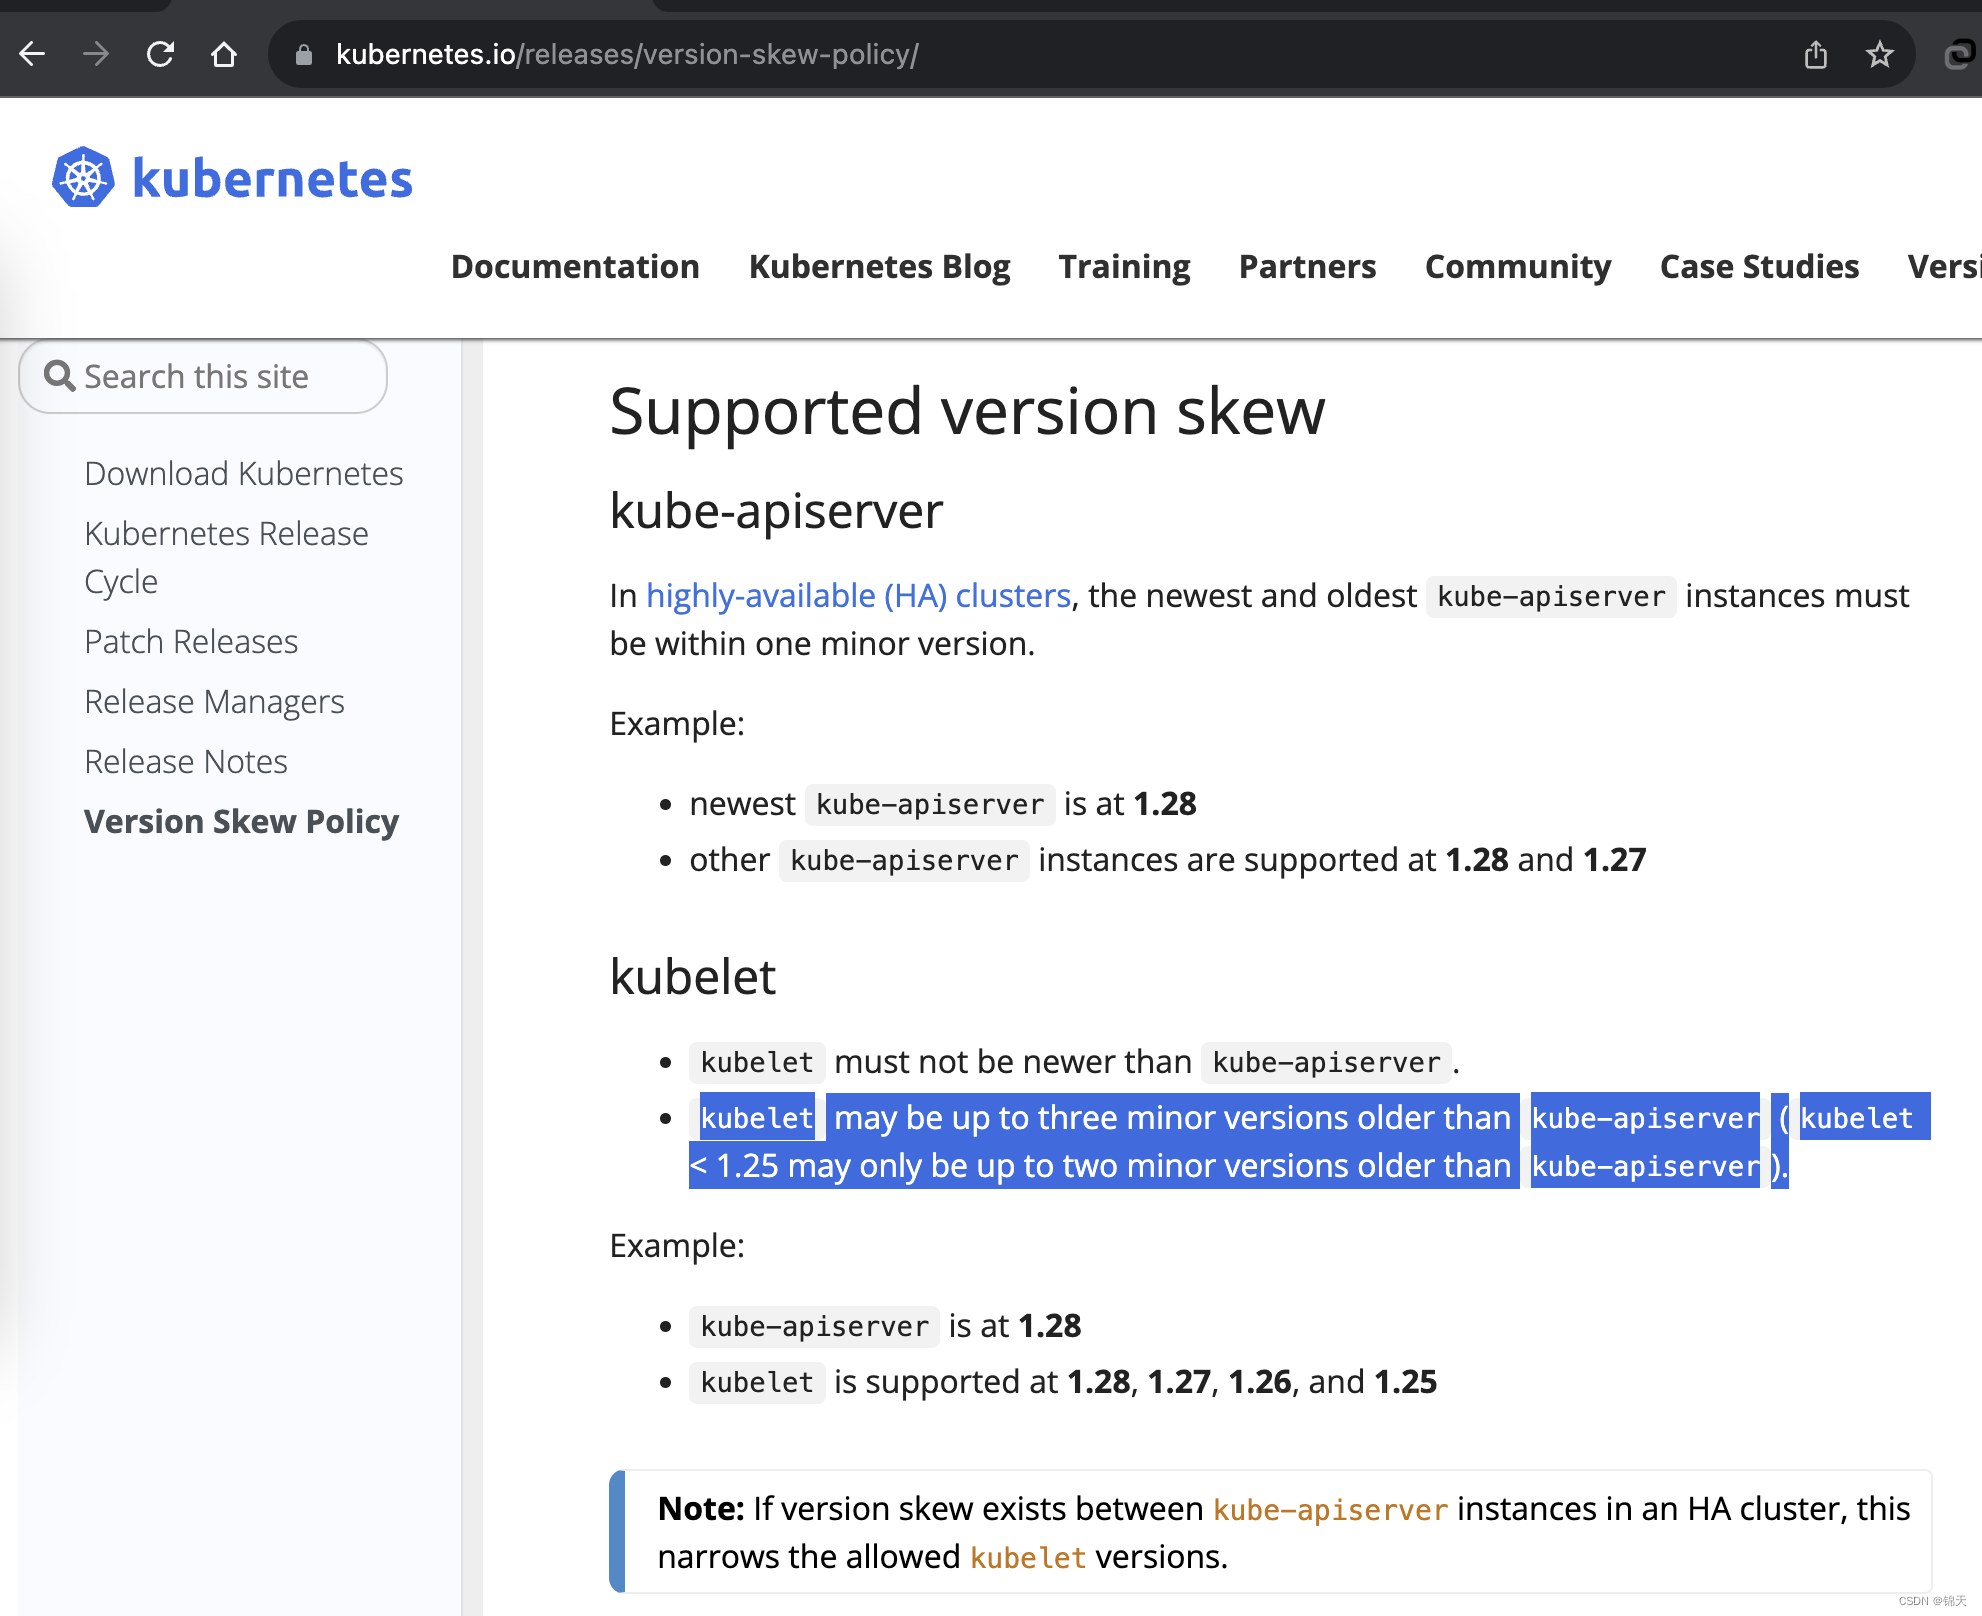Open Kubernetes Release Cycle sidebar link
This screenshot has width=1982, height=1616.
click(x=226, y=557)
